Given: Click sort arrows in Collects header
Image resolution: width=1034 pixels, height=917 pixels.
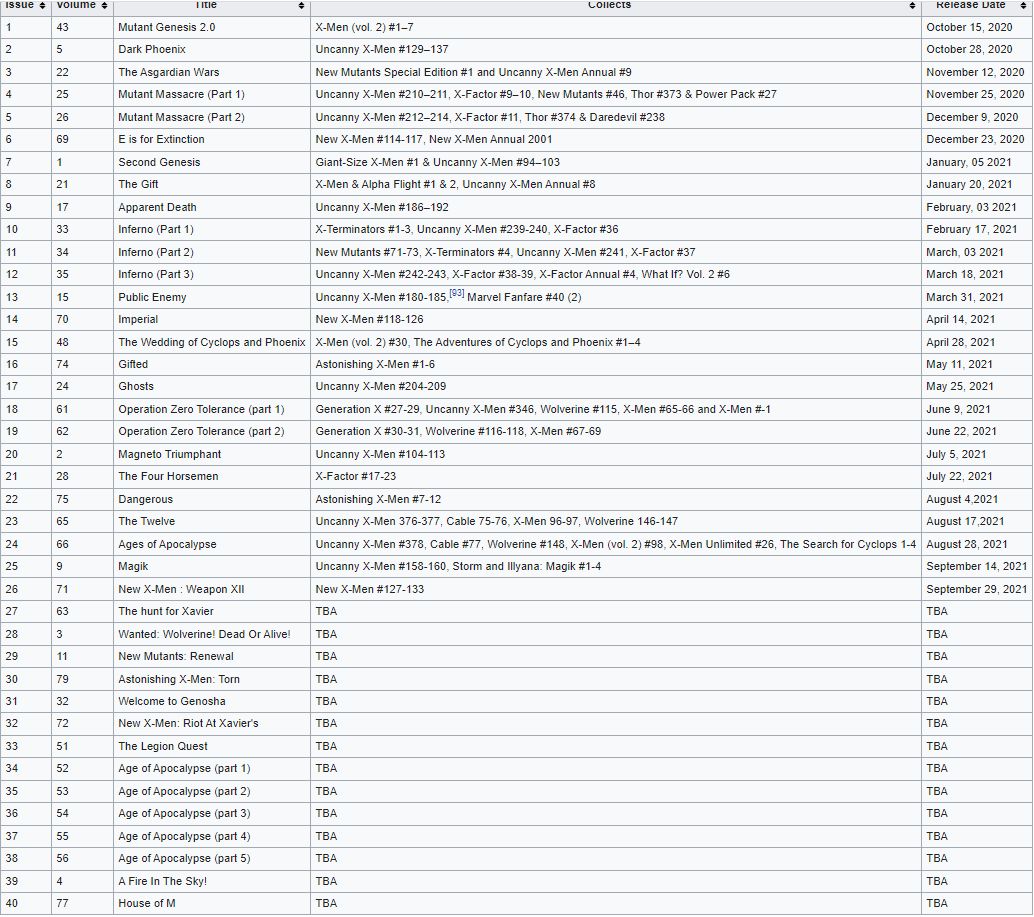Looking at the screenshot, I should point(912,6).
